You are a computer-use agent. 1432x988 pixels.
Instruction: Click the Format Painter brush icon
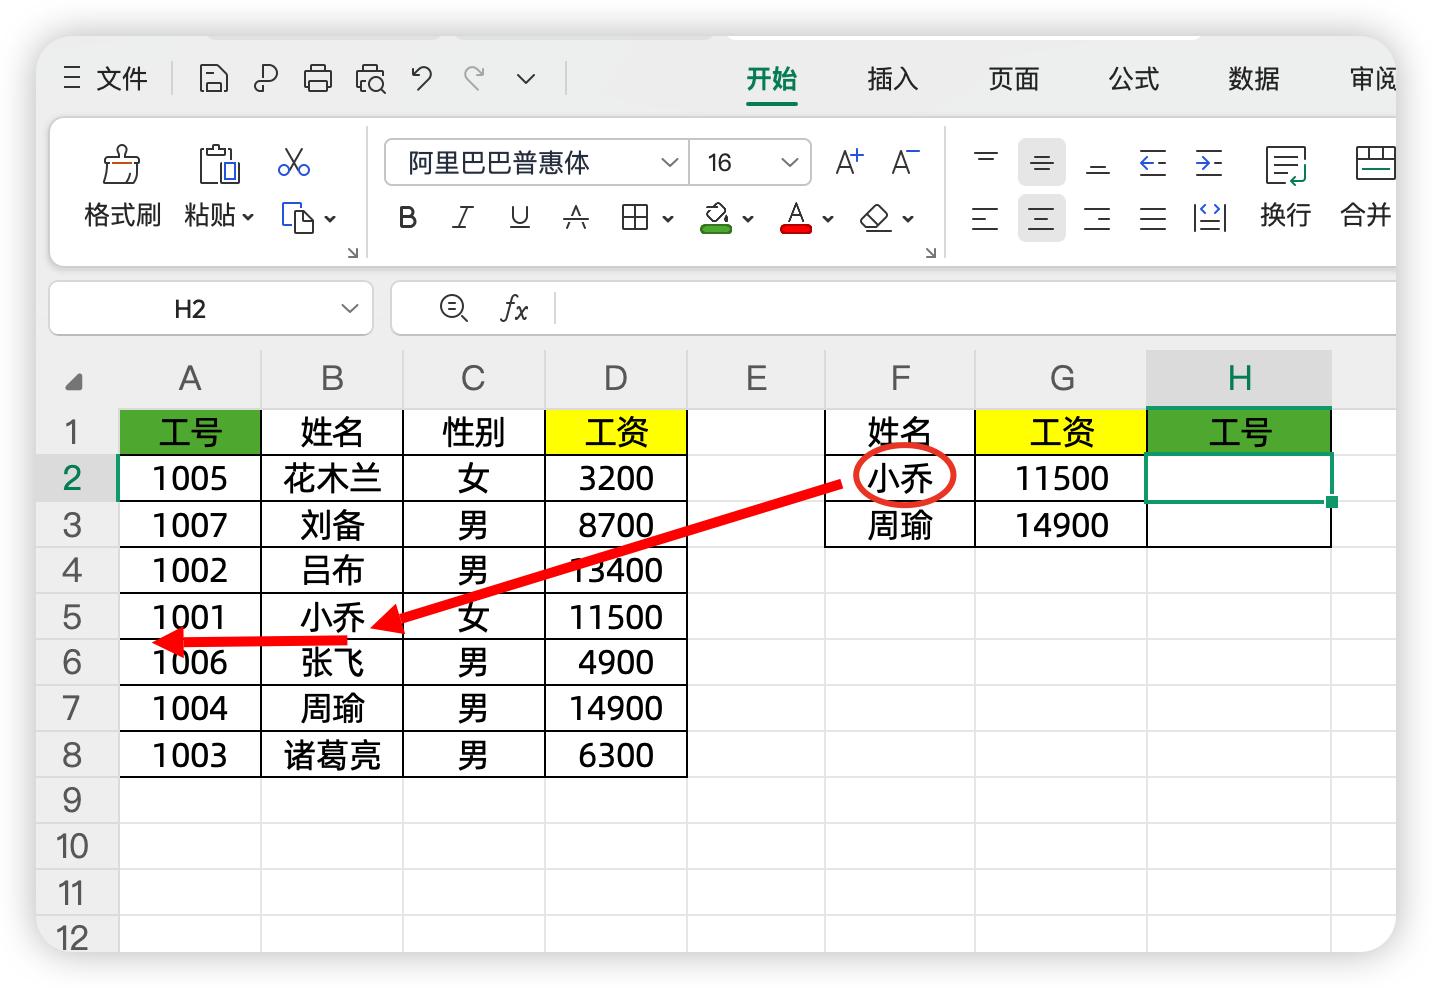(x=122, y=165)
